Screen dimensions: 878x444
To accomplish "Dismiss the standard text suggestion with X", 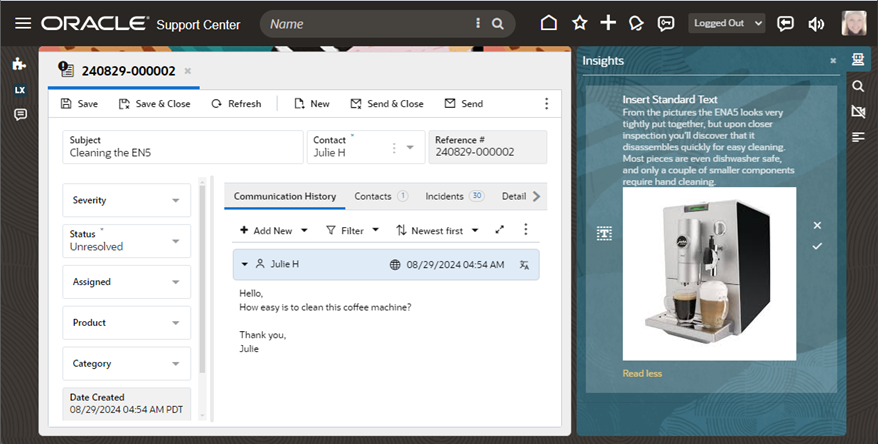I will pos(818,225).
